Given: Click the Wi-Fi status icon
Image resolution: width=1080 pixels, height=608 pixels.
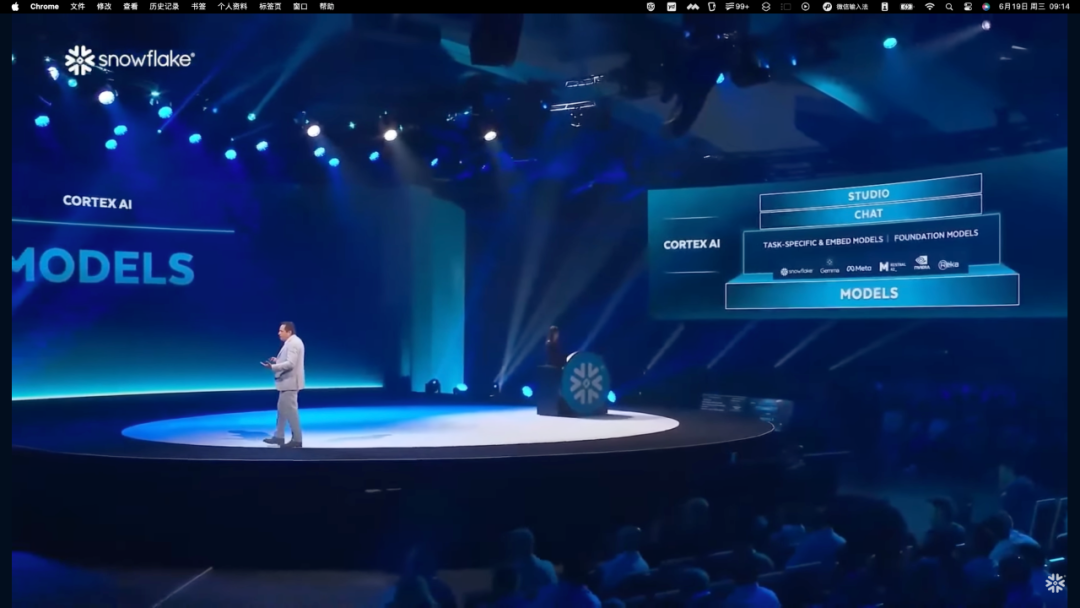Looking at the screenshot, I should coord(929,6).
